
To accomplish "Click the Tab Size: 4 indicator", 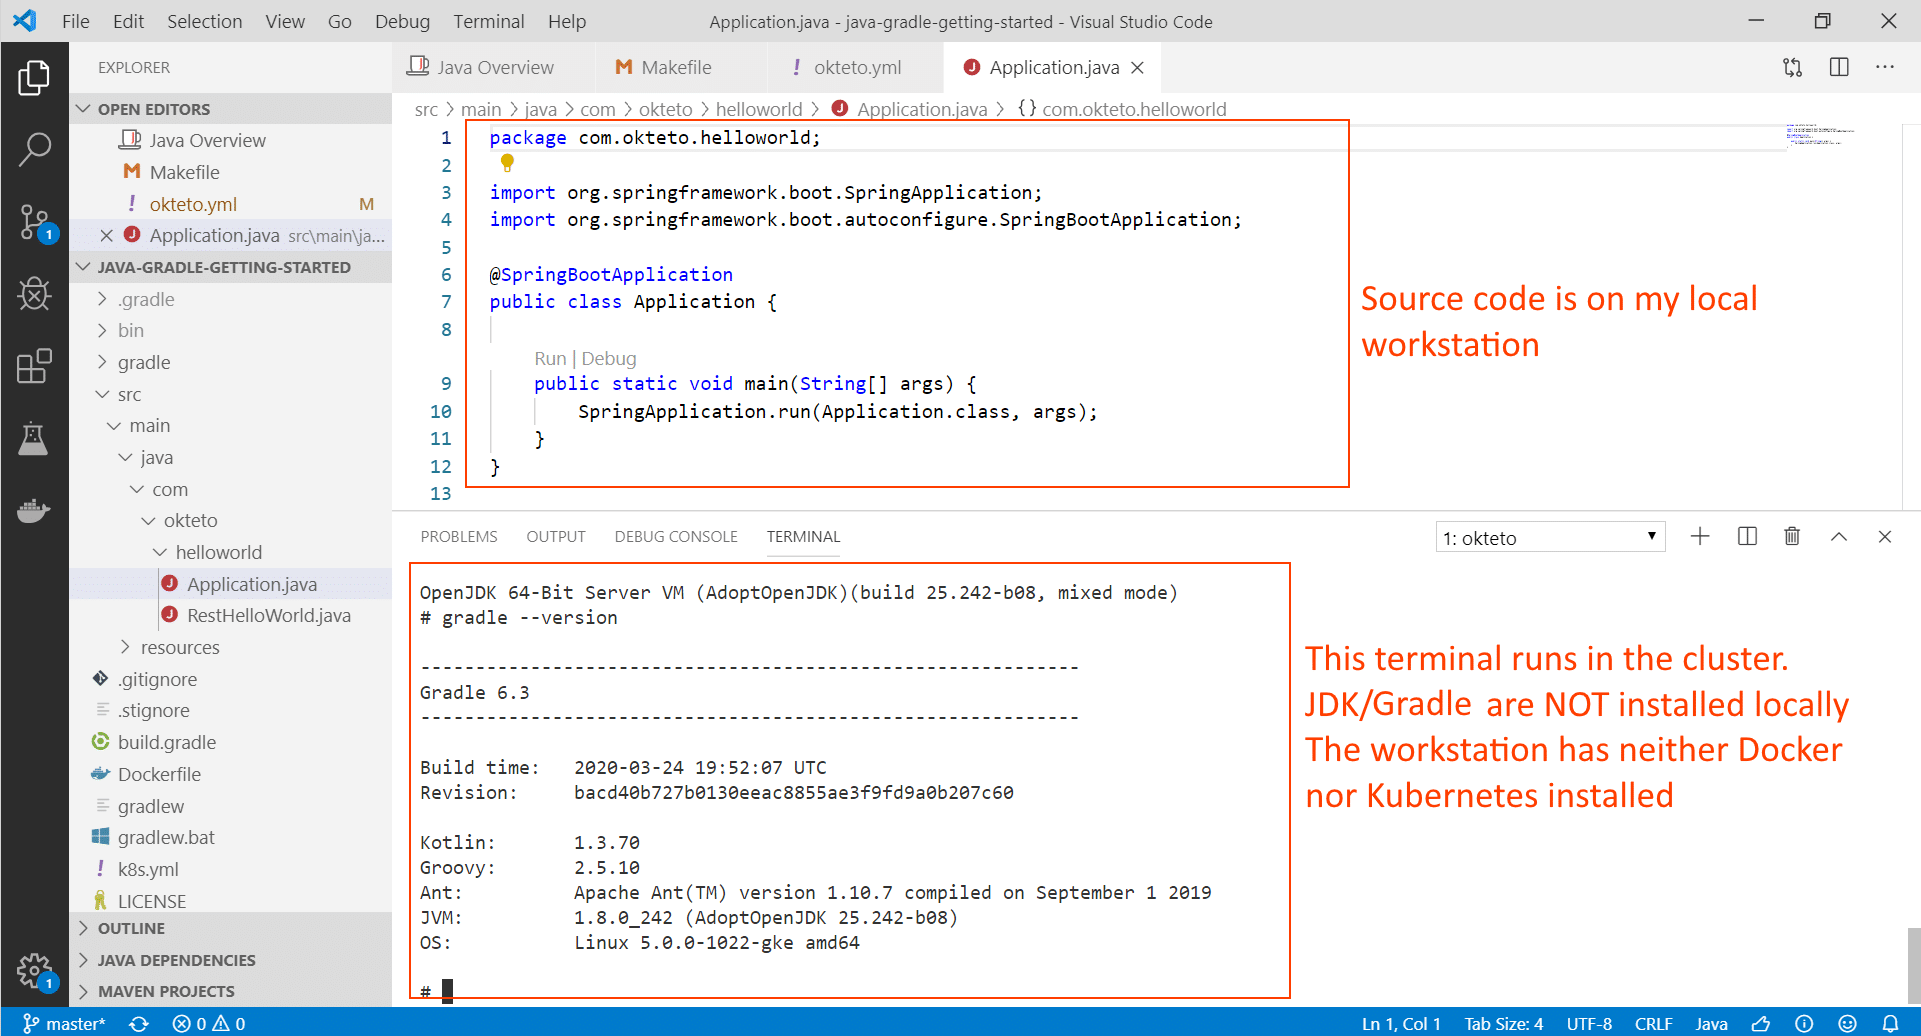I will point(1504,1023).
